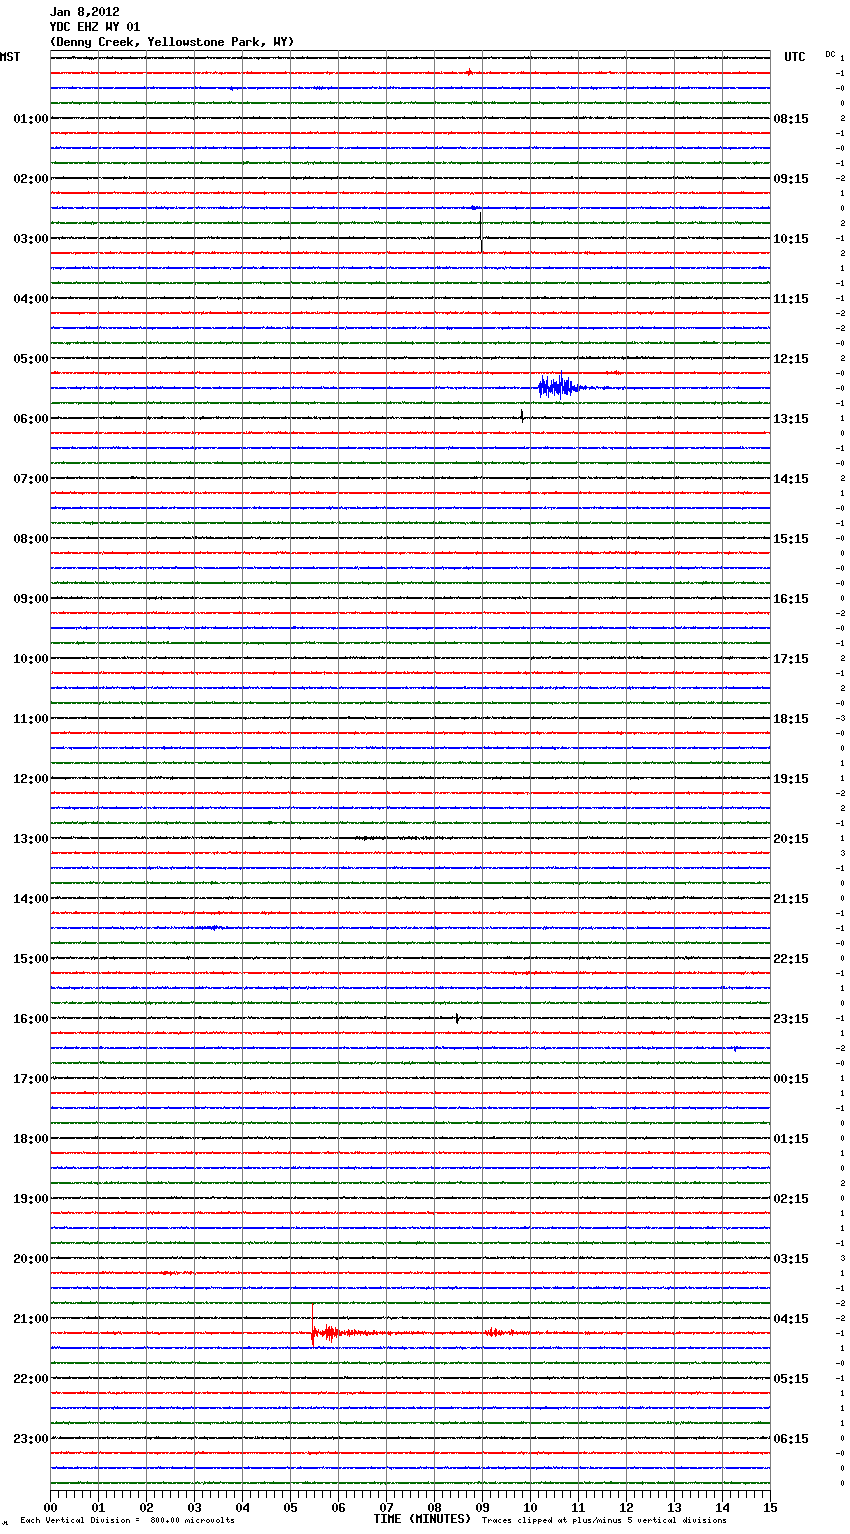Select the 14:00 MST time label

click(x=31, y=899)
